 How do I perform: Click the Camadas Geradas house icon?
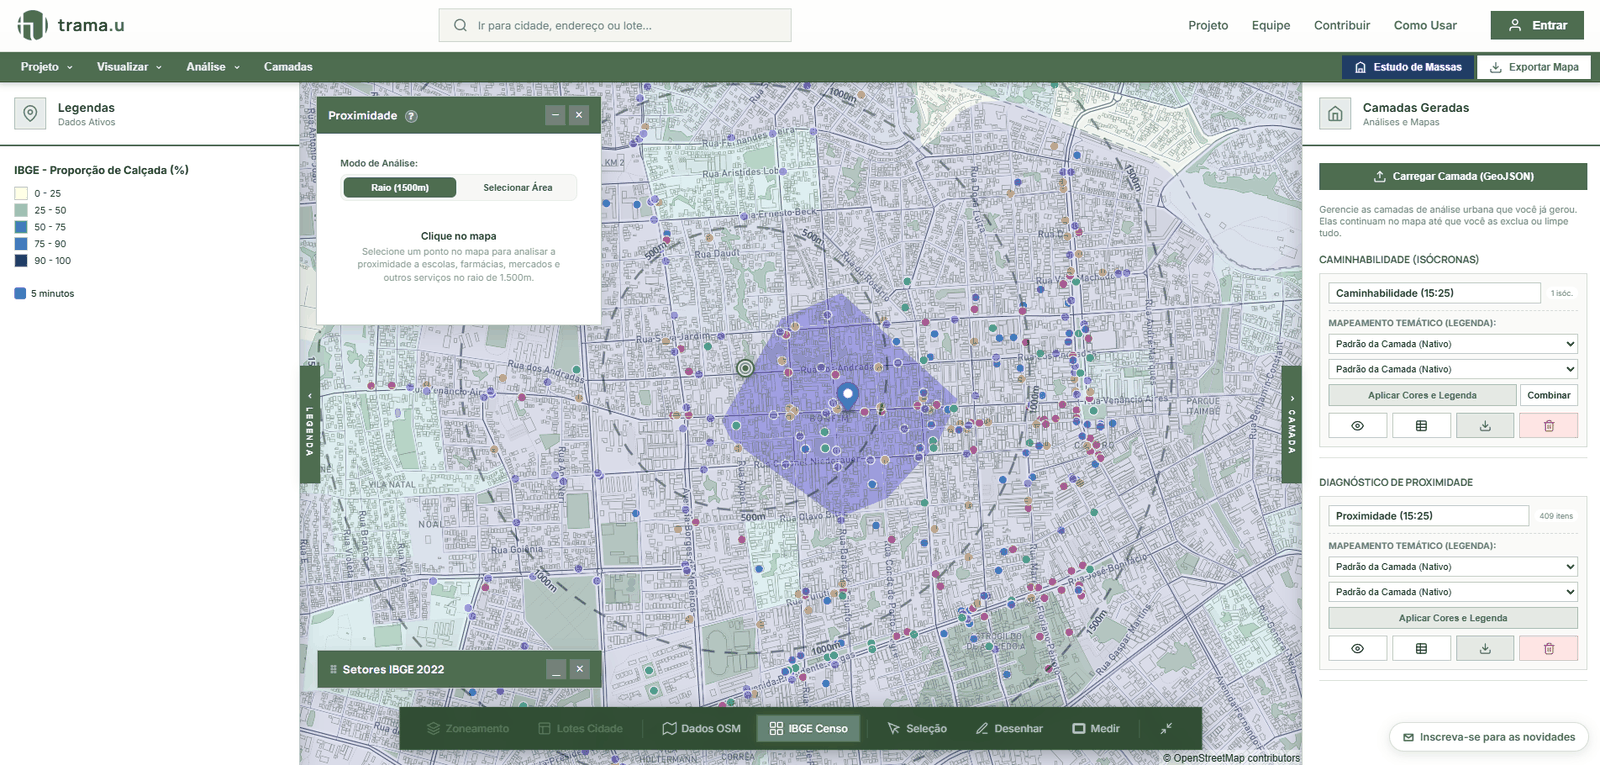coord(1335,113)
